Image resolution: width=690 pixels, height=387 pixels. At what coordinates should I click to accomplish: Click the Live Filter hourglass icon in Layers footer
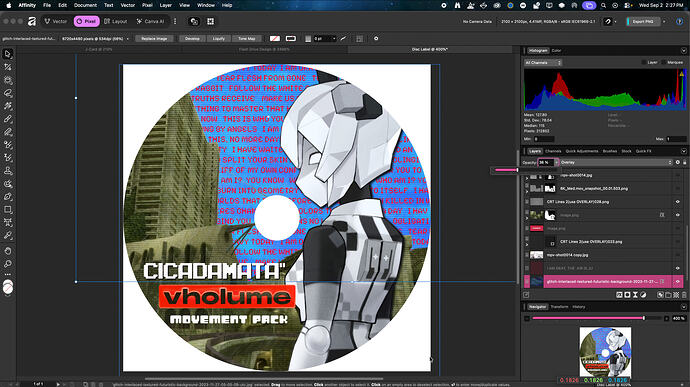[635, 295]
